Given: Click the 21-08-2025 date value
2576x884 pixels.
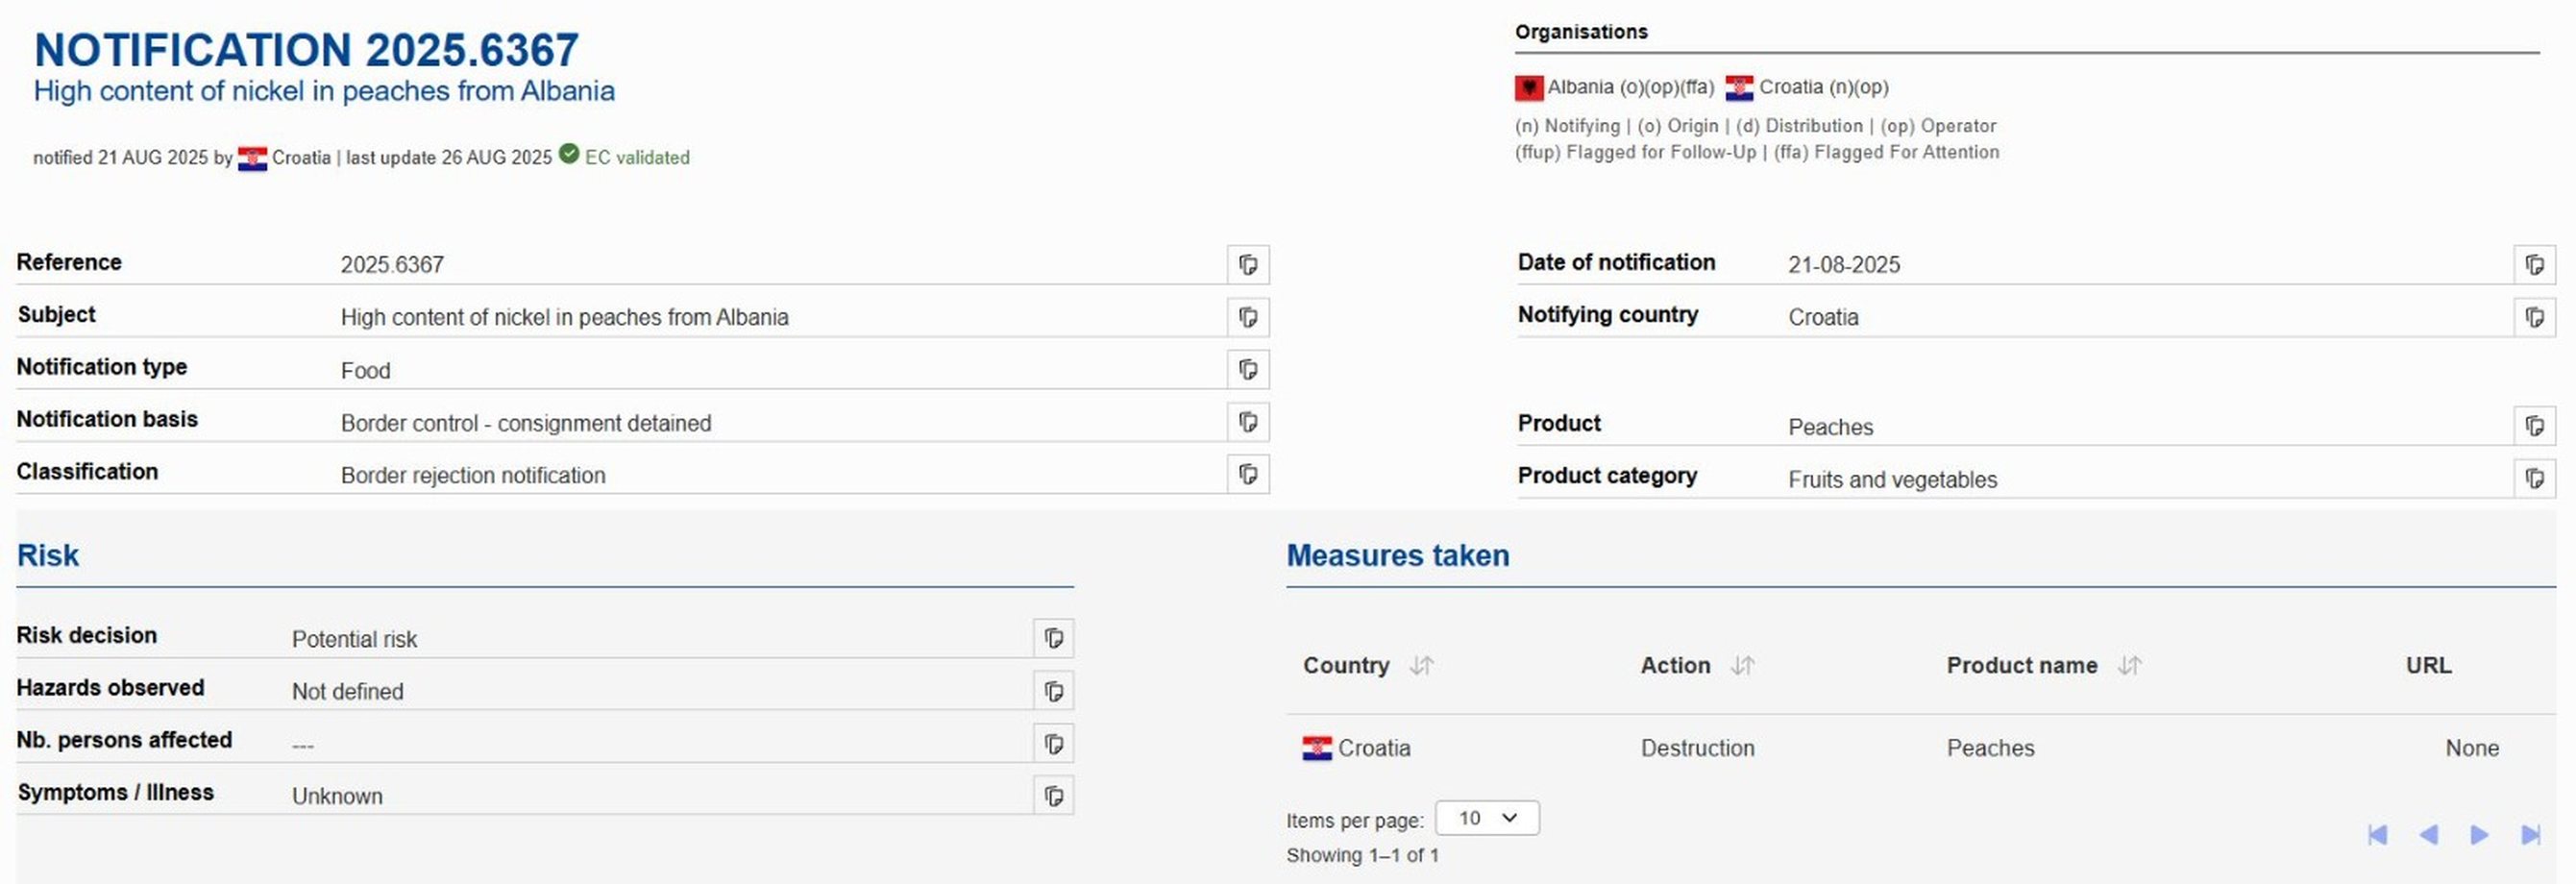Looking at the screenshot, I should tap(1844, 265).
